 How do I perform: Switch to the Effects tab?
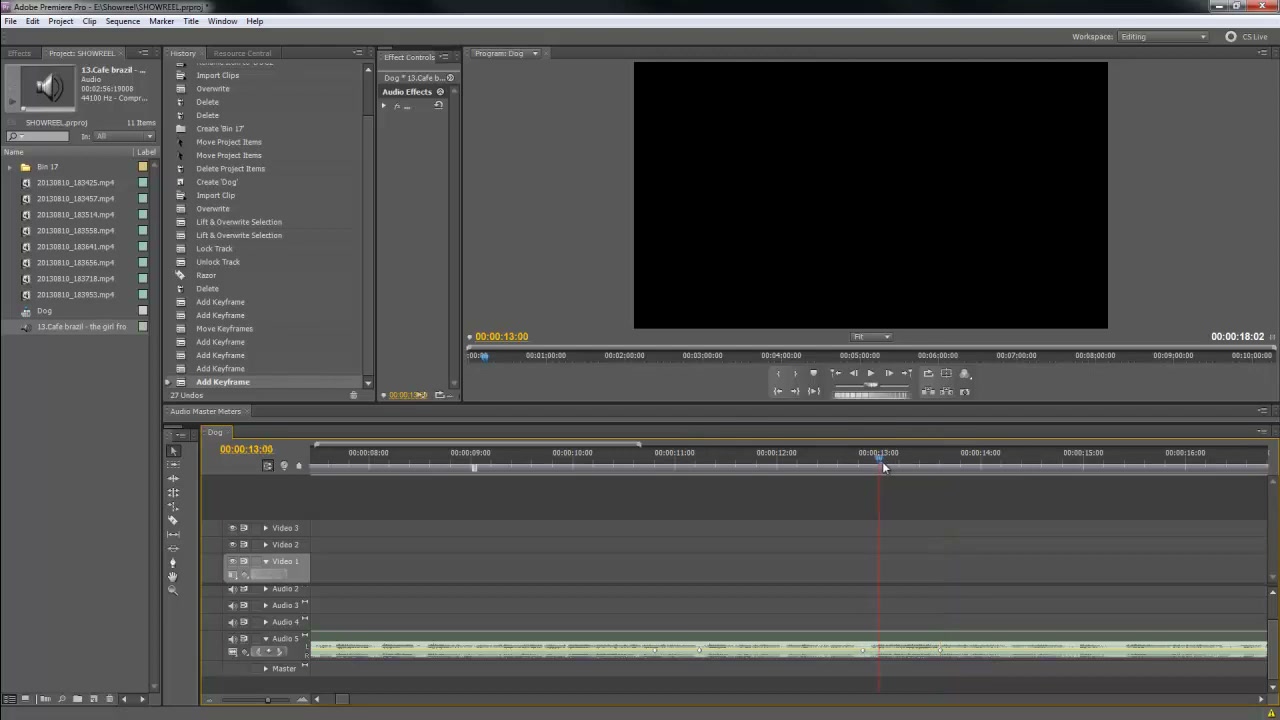point(19,53)
